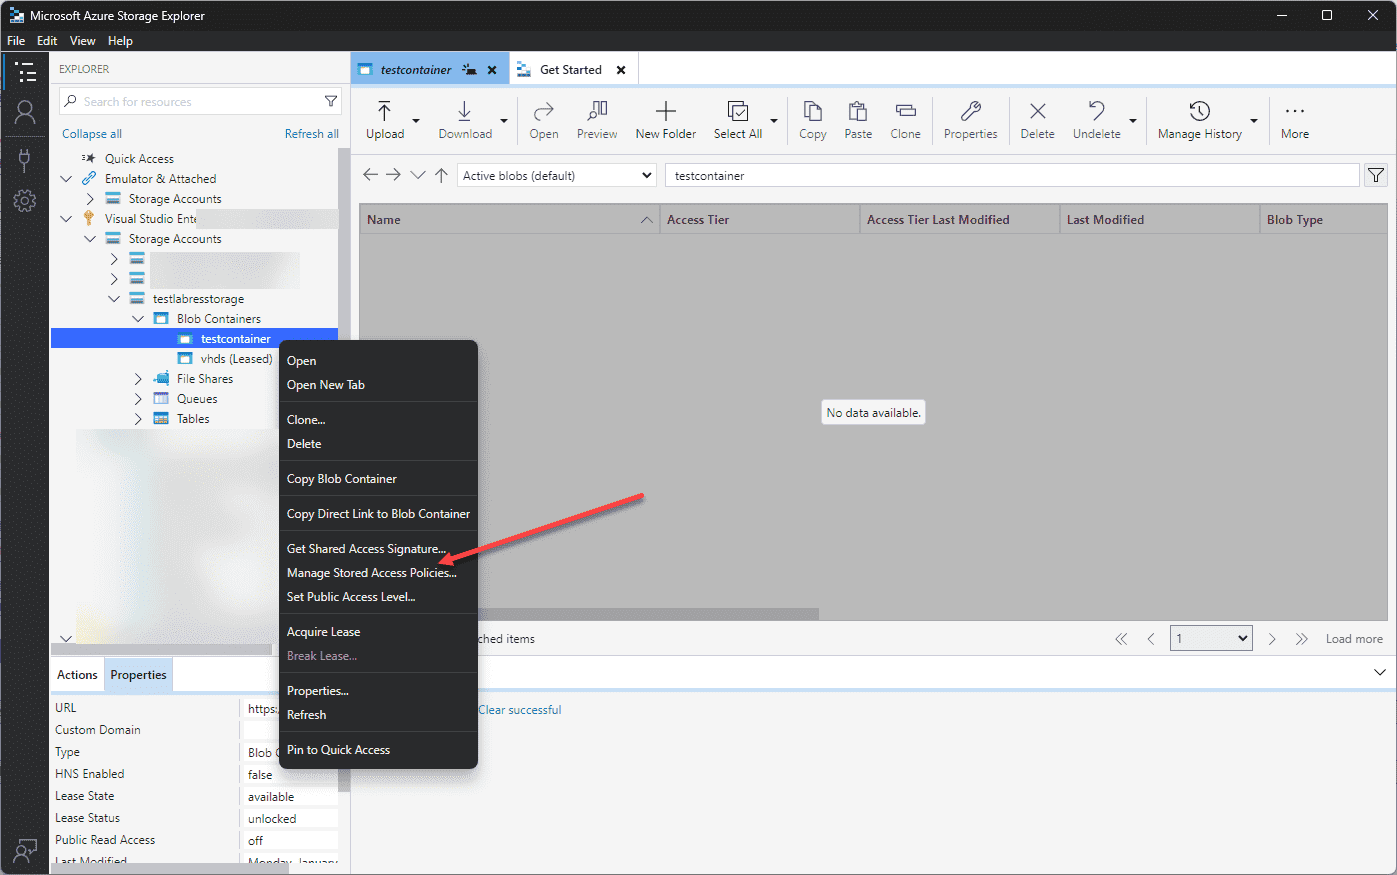Click the Collapse all link
This screenshot has width=1397, height=875.
coord(92,134)
